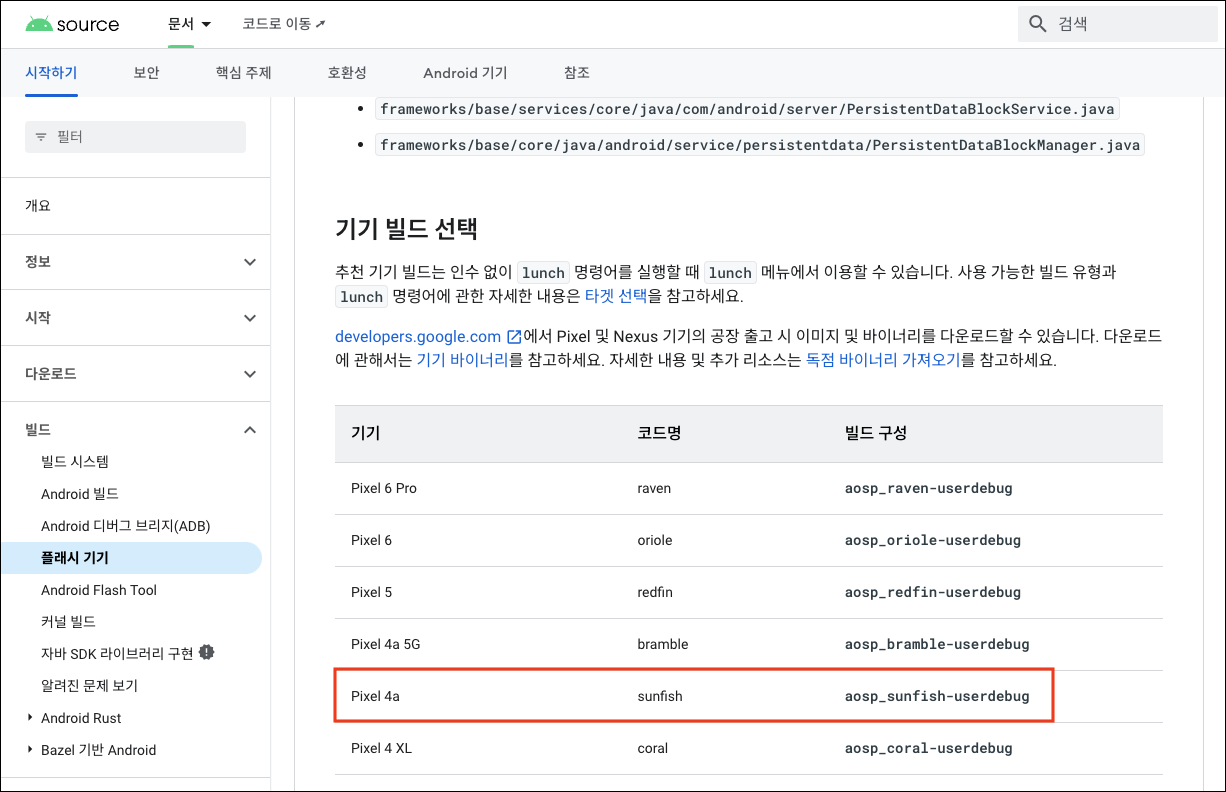Expand the 다운로드 sidebar section
The height and width of the screenshot is (792, 1226).
(250, 374)
